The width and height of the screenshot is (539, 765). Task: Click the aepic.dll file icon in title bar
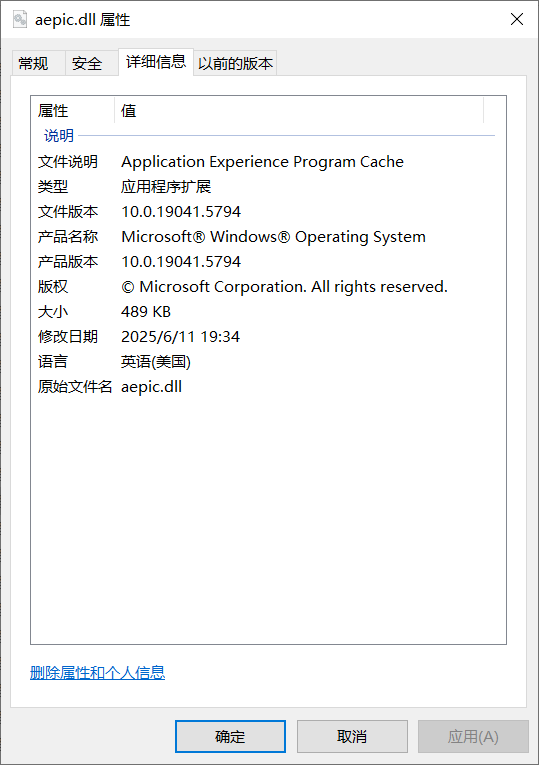tap(20, 20)
